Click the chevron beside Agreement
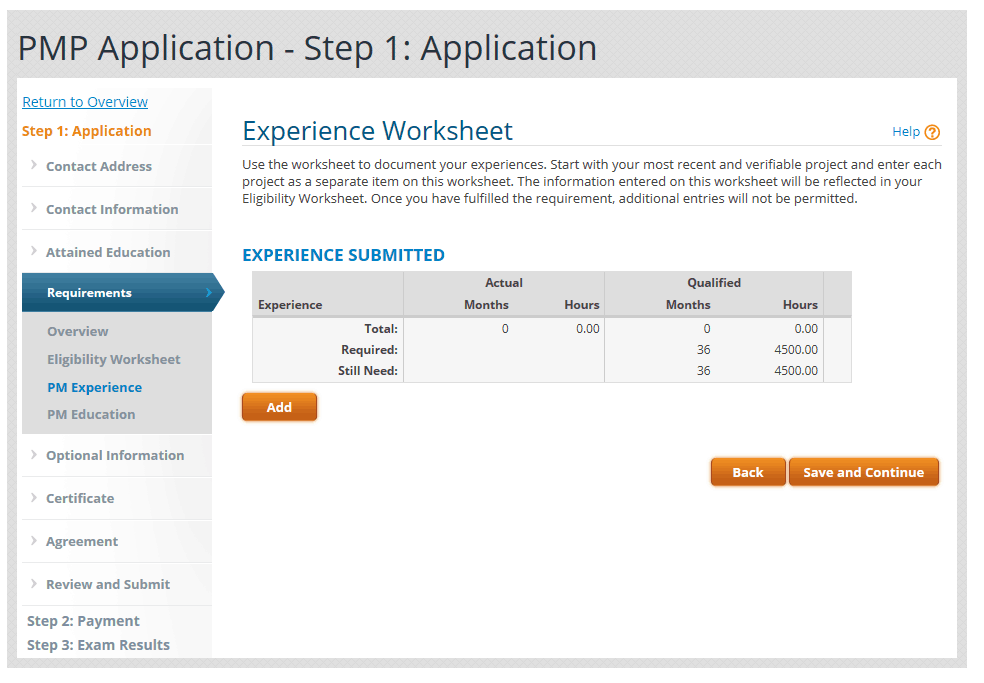Viewport: 984px width, 683px height. 33,541
